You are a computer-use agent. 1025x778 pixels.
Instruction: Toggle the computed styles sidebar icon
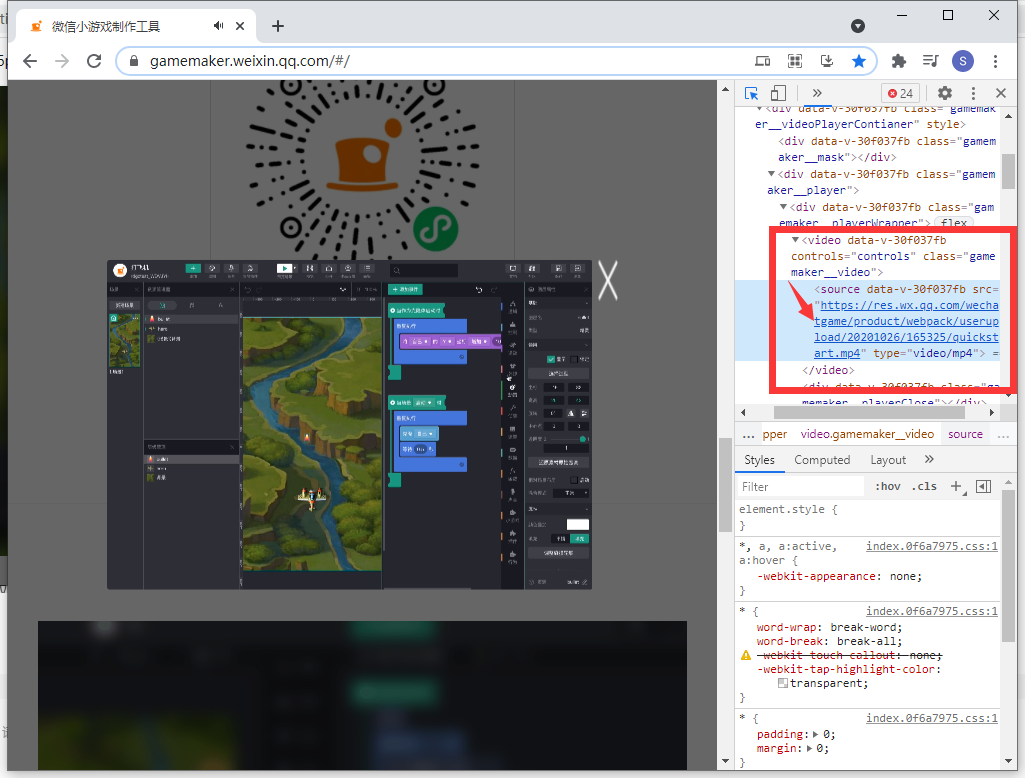pos(983,486)
